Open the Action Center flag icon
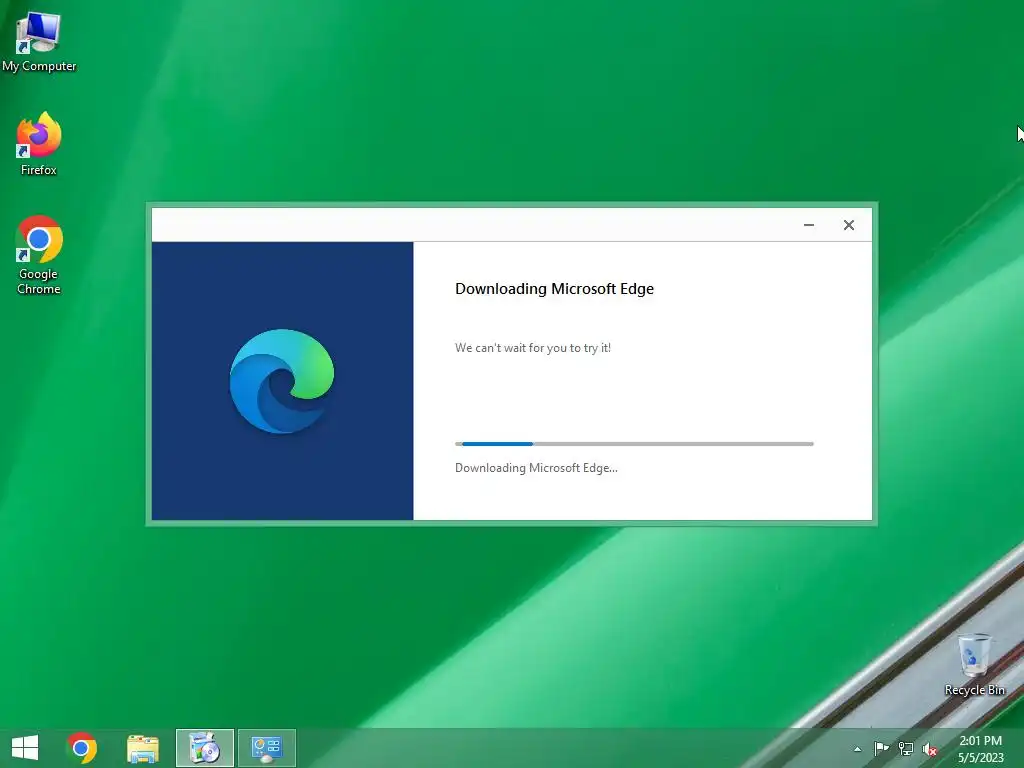 pos(881,748)
